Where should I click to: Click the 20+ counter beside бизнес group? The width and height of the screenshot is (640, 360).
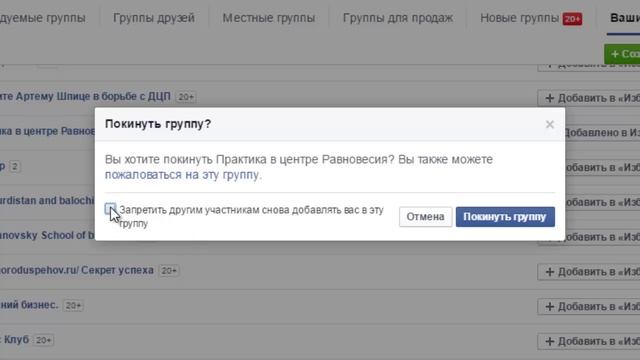[73, 305]
